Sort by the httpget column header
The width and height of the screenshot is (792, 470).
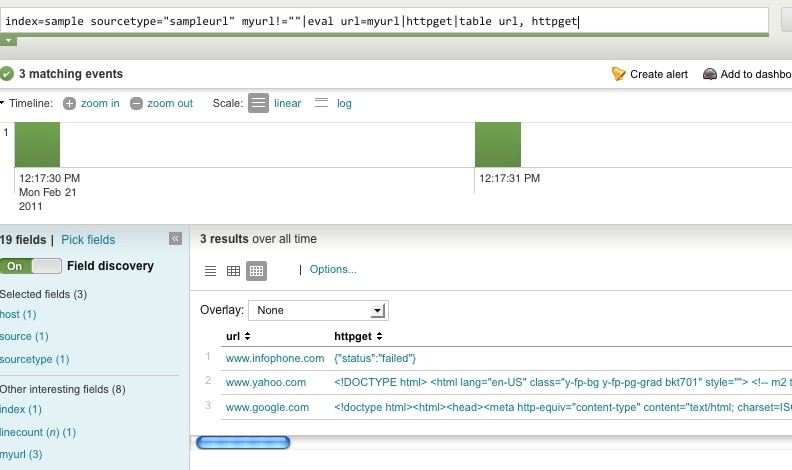pyautogui.click(x=358, y=336)
